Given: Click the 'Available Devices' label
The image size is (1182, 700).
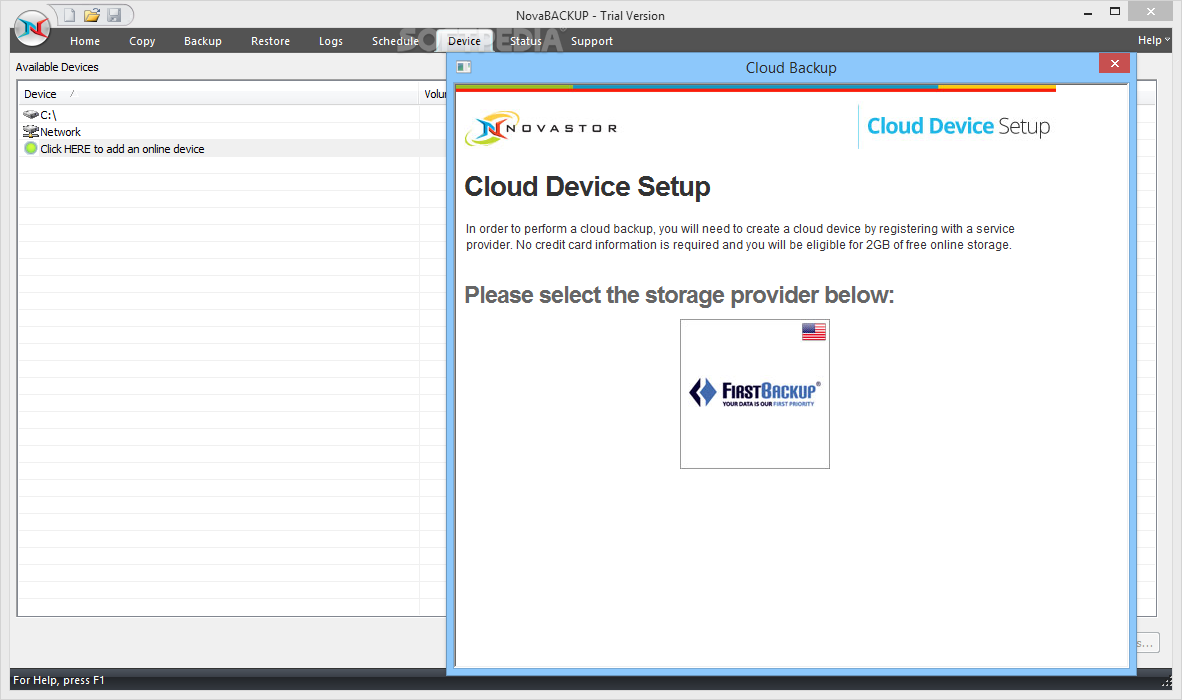Looking at the screenshot, I should pos(57,67).
